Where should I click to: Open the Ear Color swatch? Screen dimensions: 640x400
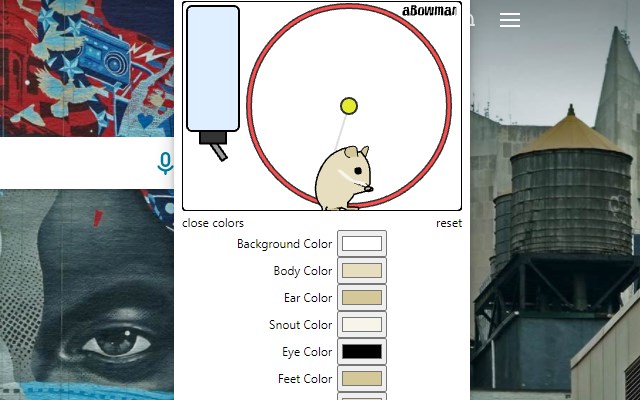coord(362,298)
